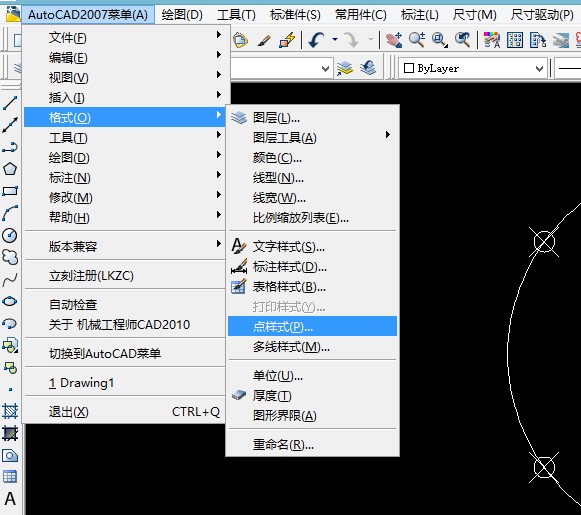Choose 厚度(T) entry
This screenshot has width=581, height=515.
click(313, 395)
